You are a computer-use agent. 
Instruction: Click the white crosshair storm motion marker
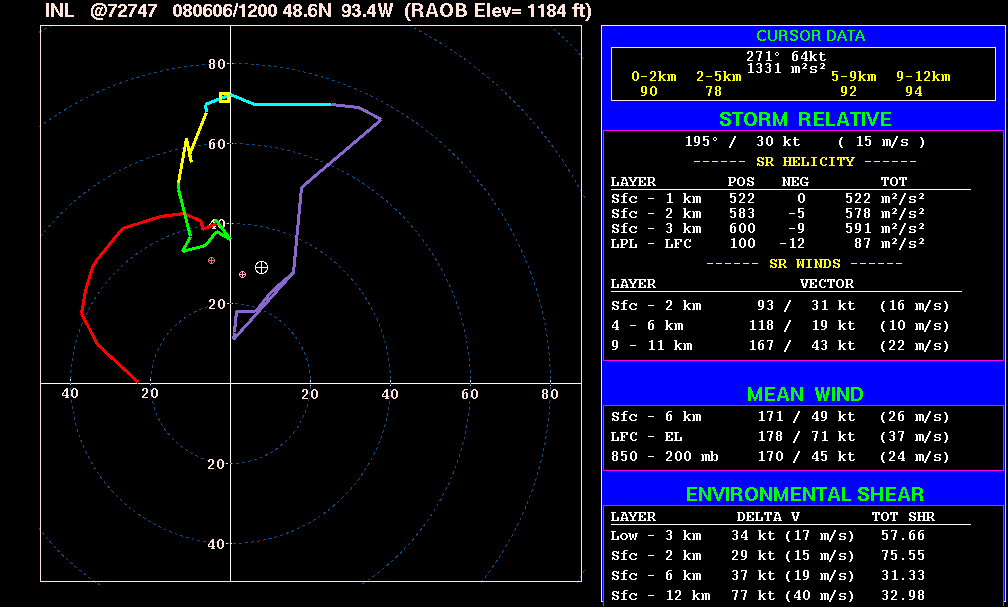261,267
